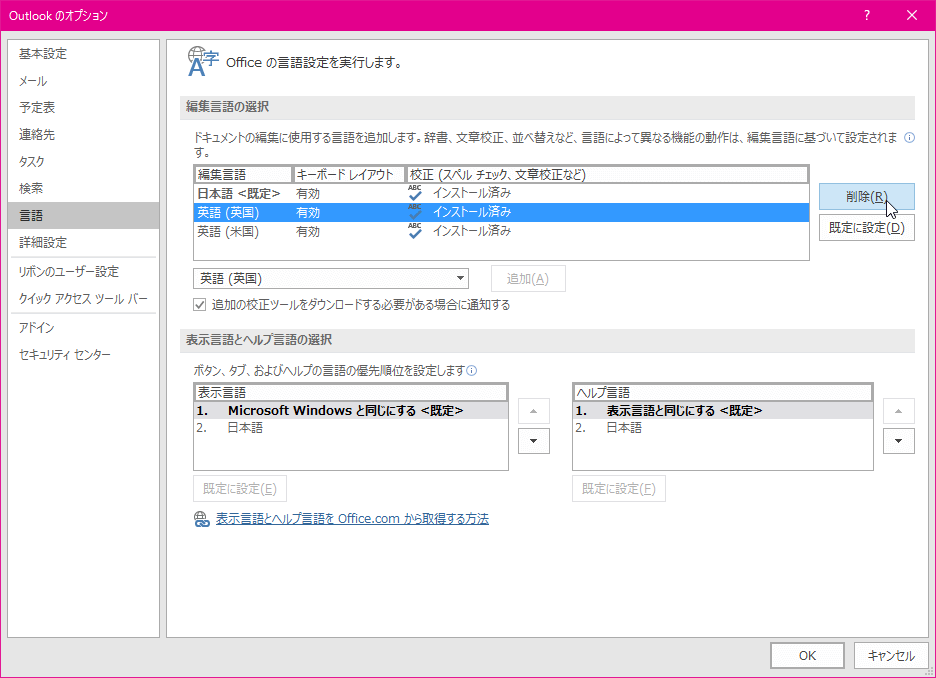Select 2. 日本語 in the help language list
936x678 pixels.
(722, 428)
